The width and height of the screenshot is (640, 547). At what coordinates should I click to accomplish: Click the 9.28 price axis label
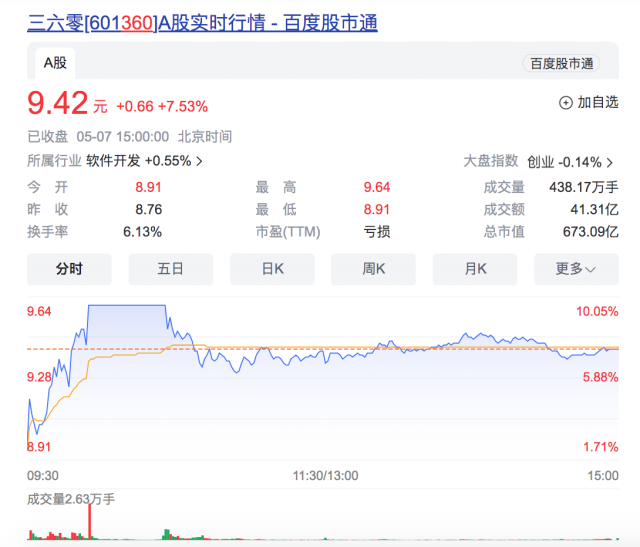click(39, 377)
